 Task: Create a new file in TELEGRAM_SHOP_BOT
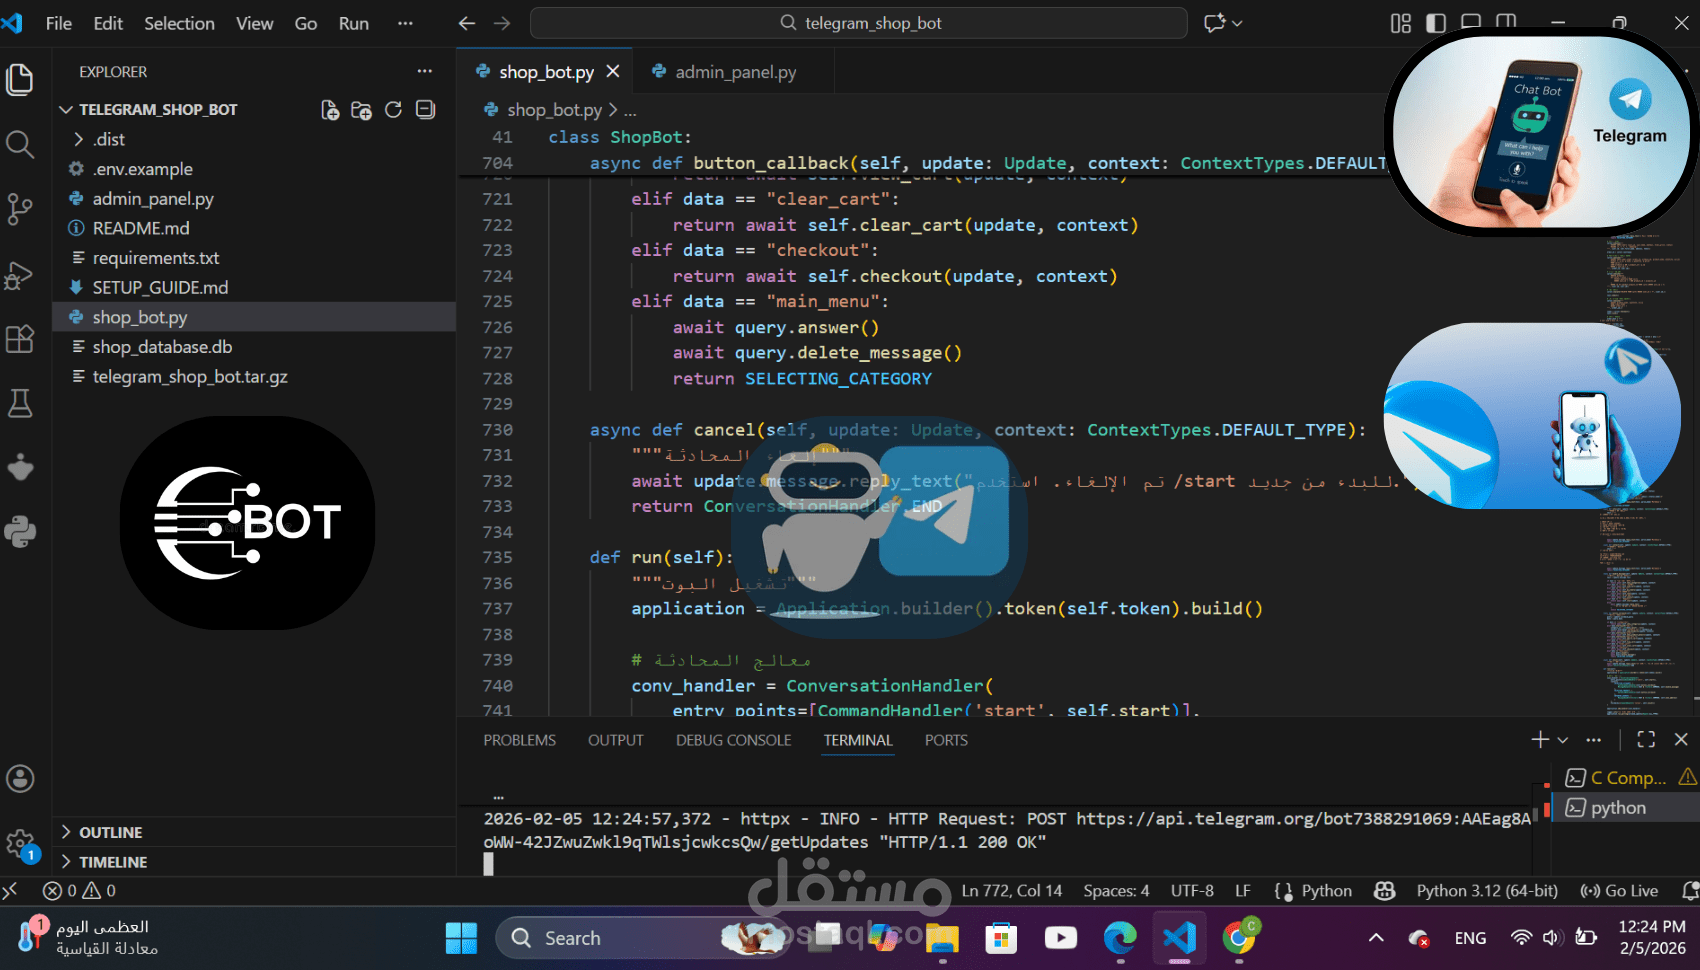(330, 110)
